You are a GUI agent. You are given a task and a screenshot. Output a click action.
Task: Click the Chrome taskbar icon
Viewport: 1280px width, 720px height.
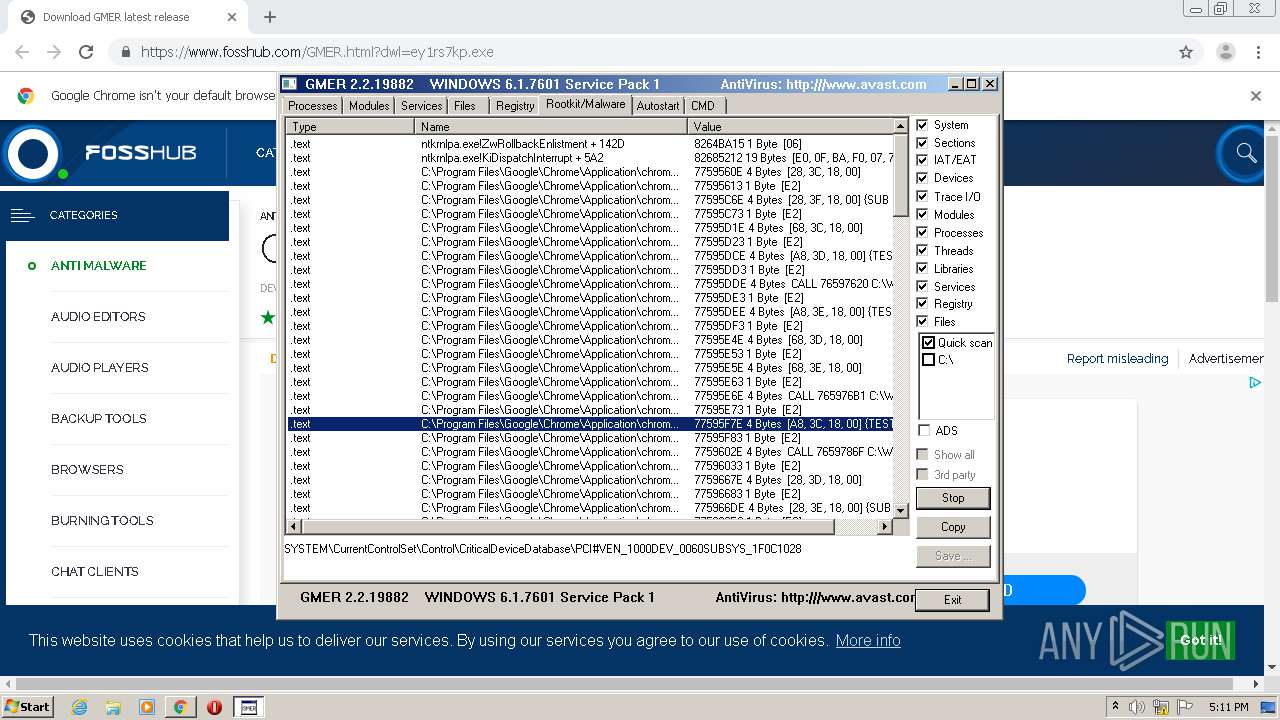point(180,707)
